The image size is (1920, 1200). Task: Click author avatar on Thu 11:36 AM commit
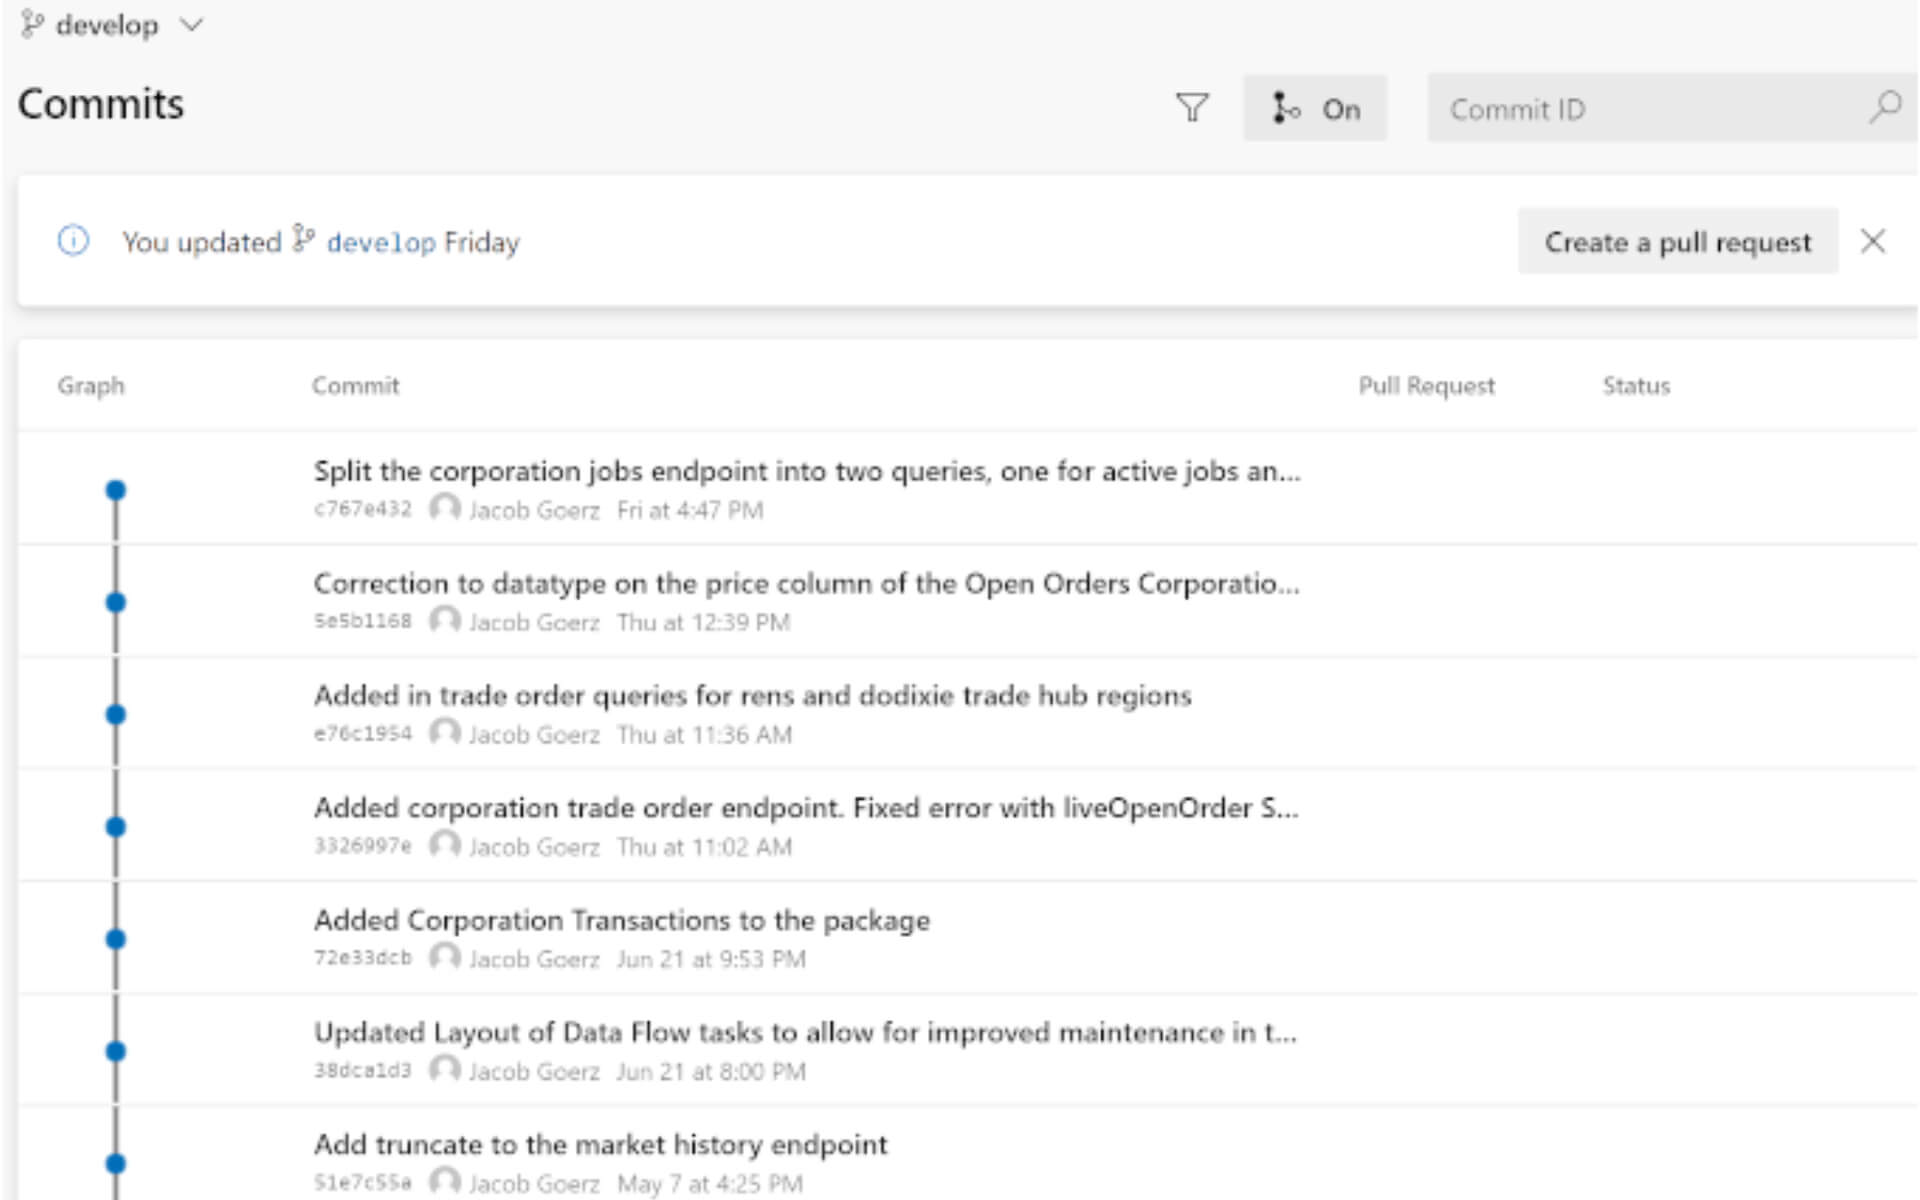[x=445, y=733]
